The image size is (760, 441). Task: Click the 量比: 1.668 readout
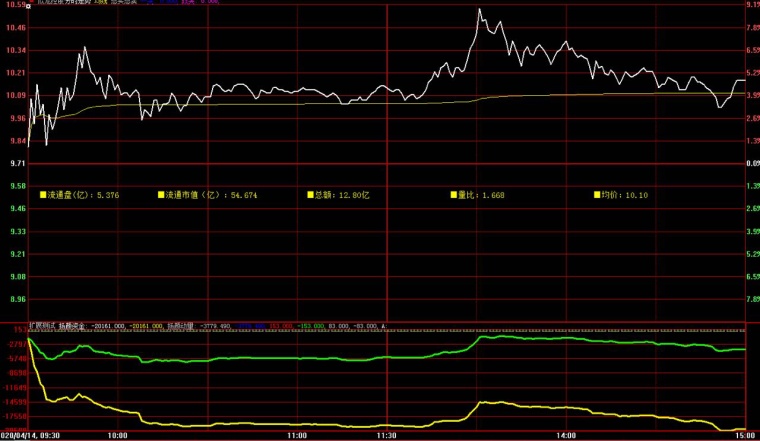click(x=480, y=196)
